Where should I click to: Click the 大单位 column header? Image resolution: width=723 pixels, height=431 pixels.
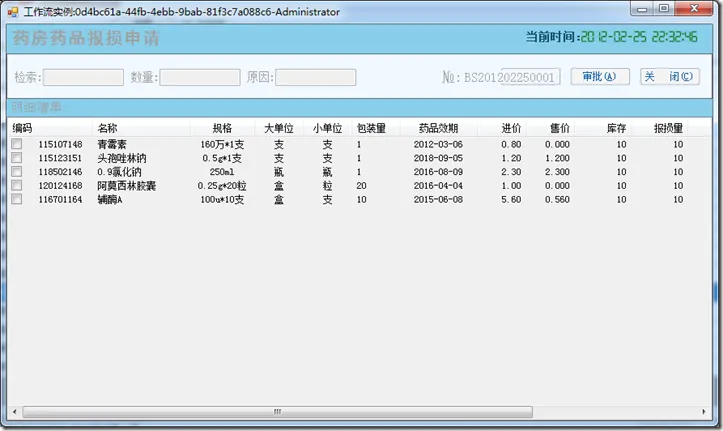tap(279, 128)
